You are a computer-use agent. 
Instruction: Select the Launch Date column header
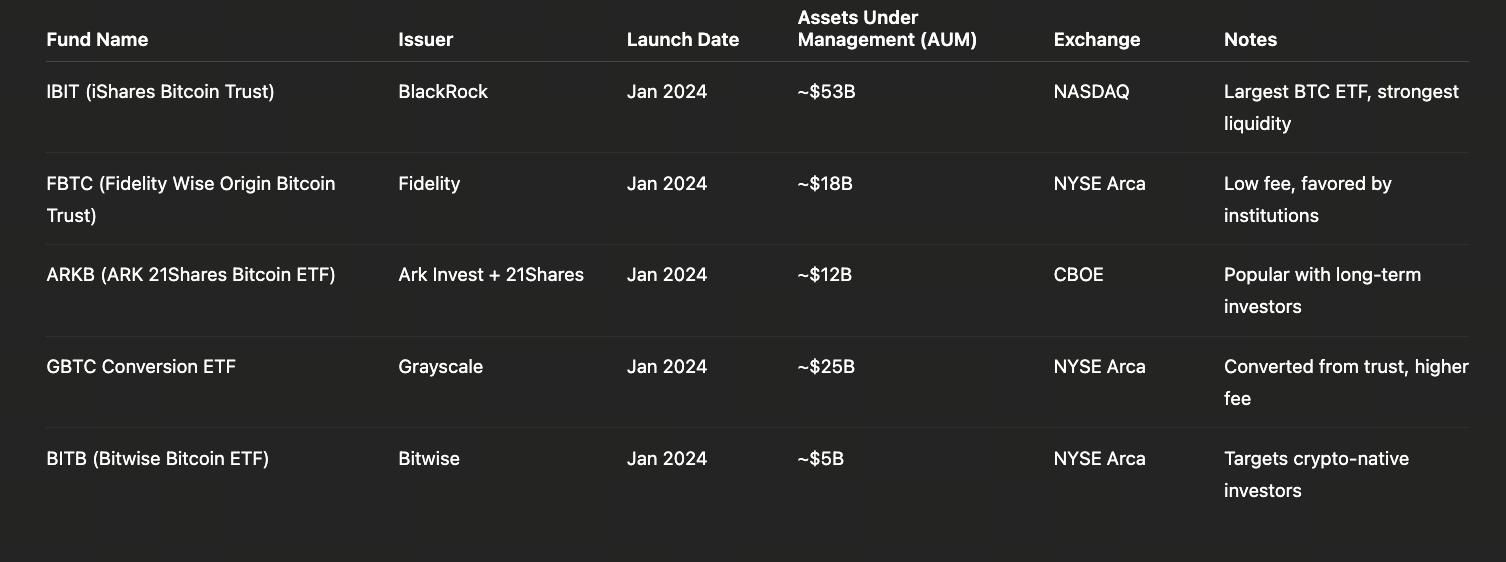(x=682, y=40)
